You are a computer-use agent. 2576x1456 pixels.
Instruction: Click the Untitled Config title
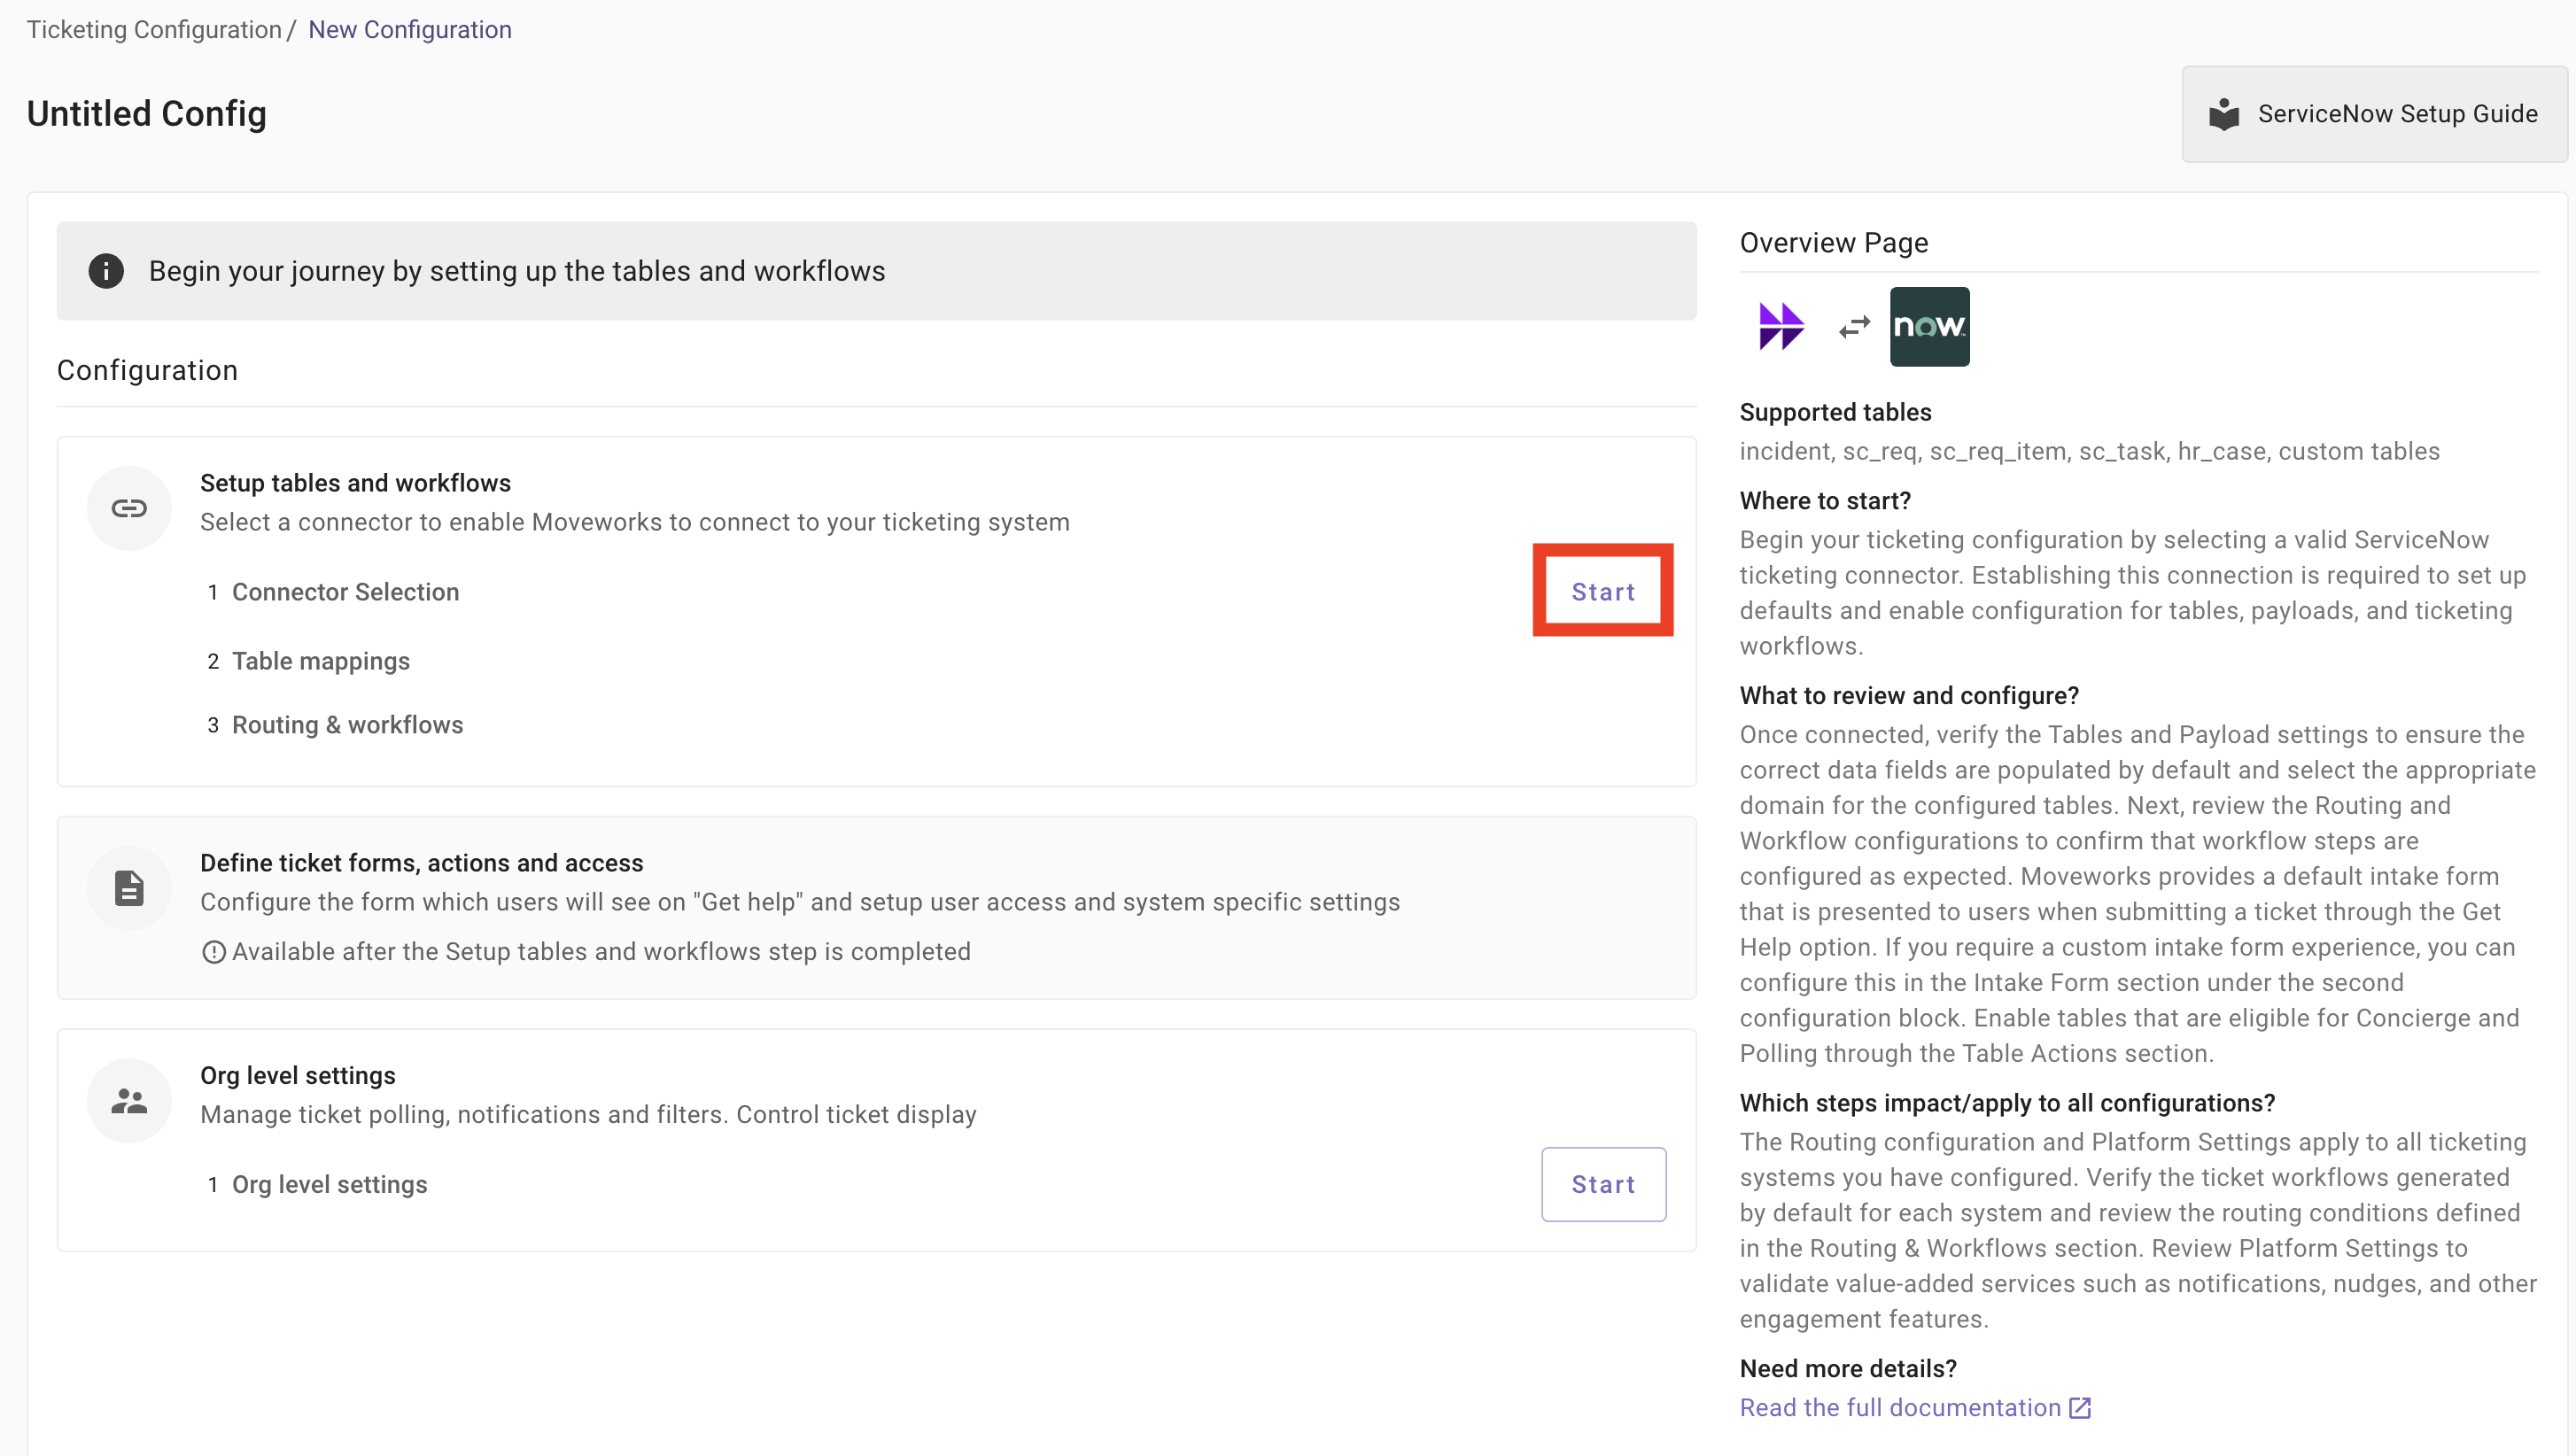point(146,114)
